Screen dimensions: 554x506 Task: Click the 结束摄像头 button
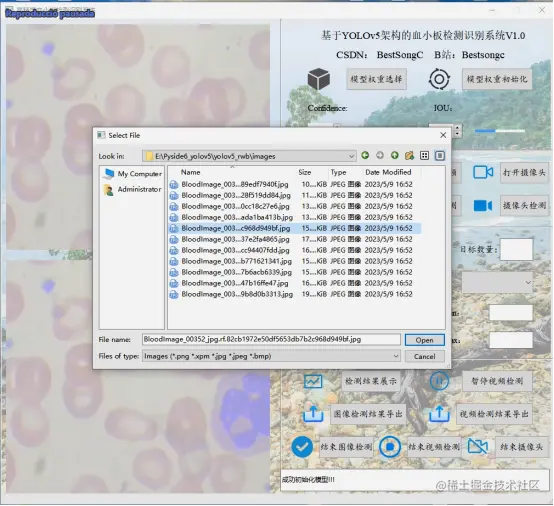pos(521,447)
